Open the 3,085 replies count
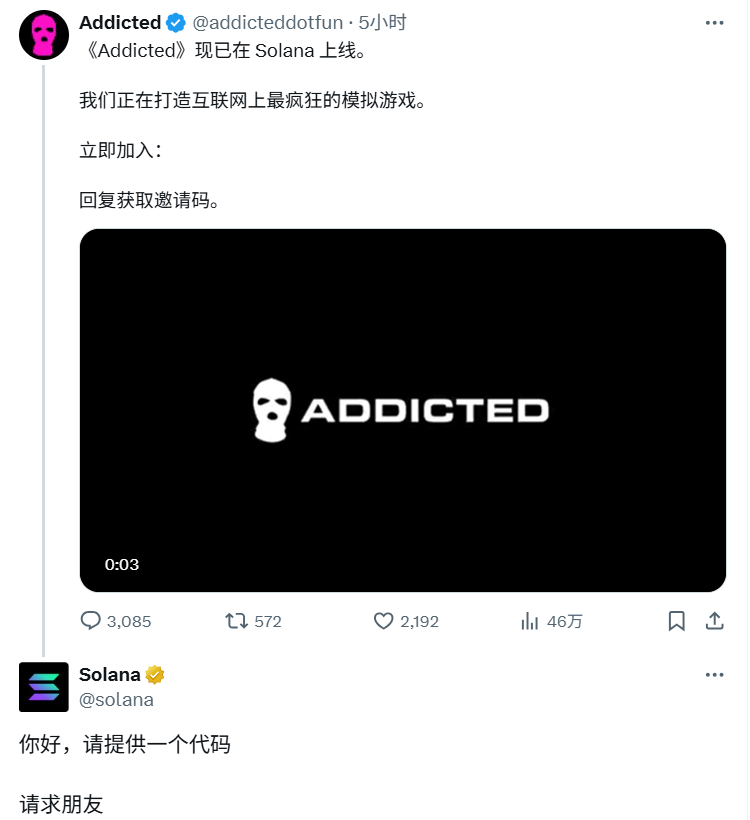This screenshot has width=750, height=820. click(x=129, y=621)
